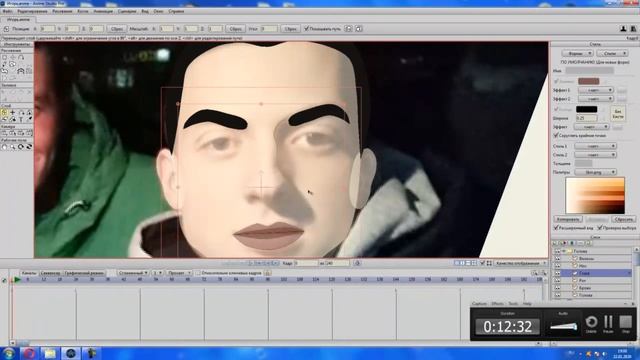Click Сброс button next to position fields
The height and width of the screenshot is (360, 640).
[117, 29]
